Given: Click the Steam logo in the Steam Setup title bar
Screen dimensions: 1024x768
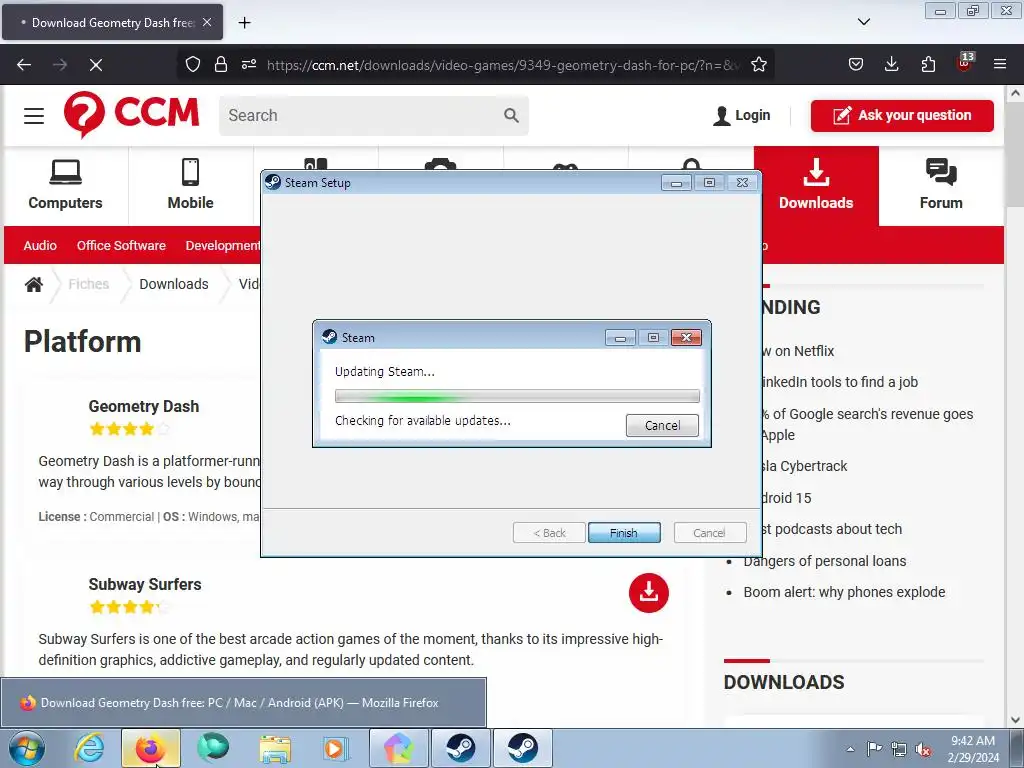Looking at the screenshot, I should click(x=272, y=182).
